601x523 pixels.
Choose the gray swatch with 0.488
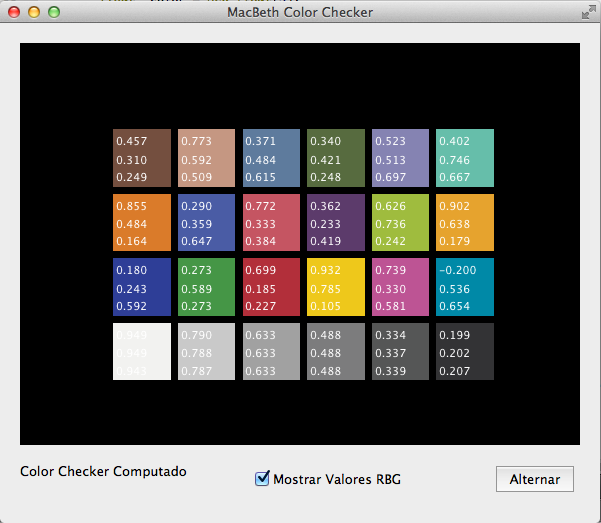336,351
